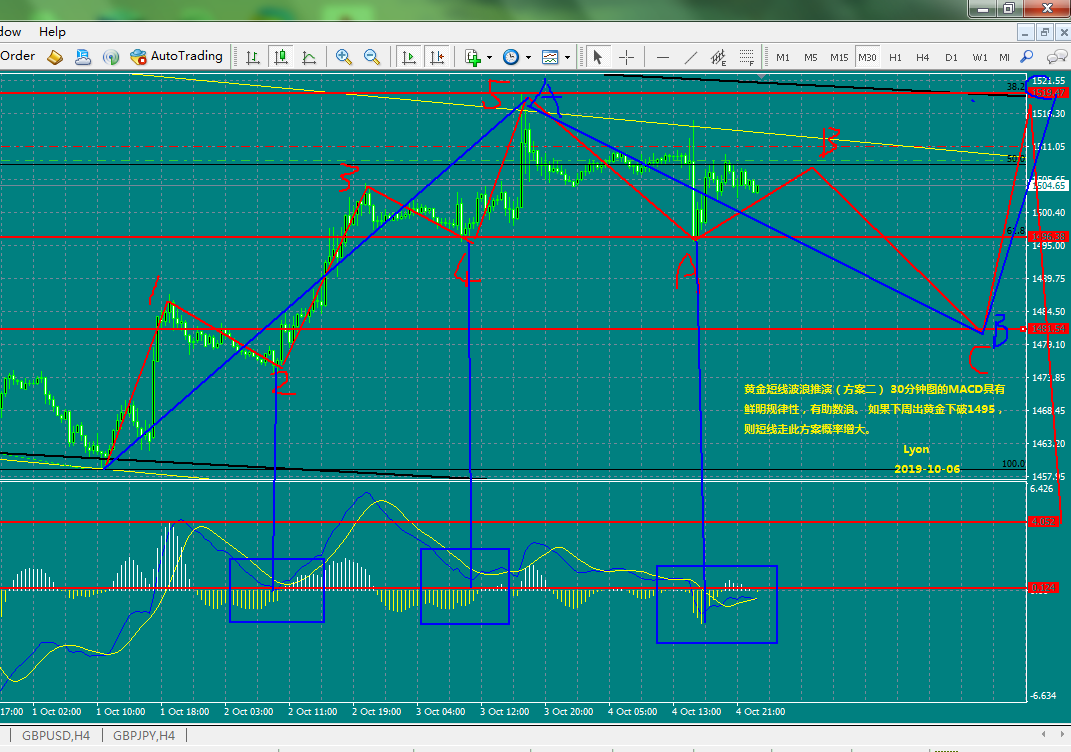
Task: Expand the templates dropdown arrow
Action: [x=568, y=57]
